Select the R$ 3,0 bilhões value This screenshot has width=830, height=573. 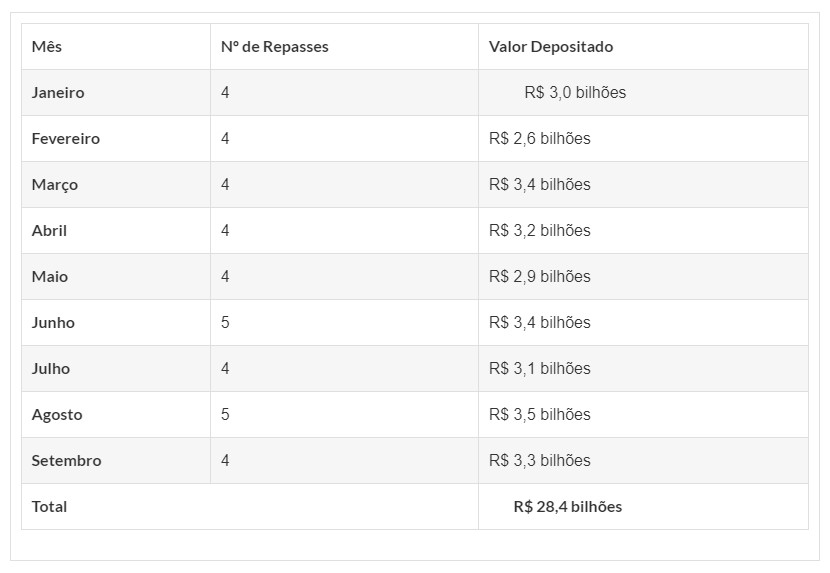point(575,93)
